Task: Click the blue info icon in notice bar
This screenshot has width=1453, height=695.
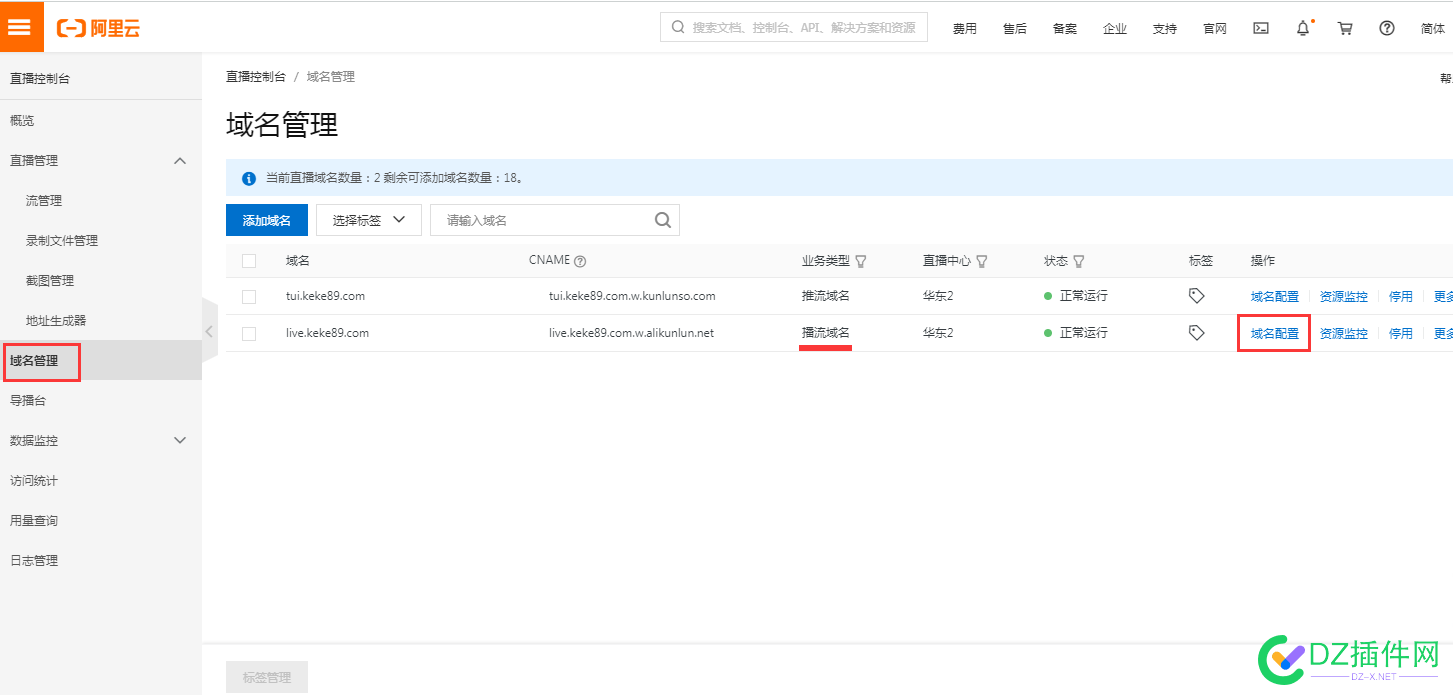Action: tap(249, 178)
